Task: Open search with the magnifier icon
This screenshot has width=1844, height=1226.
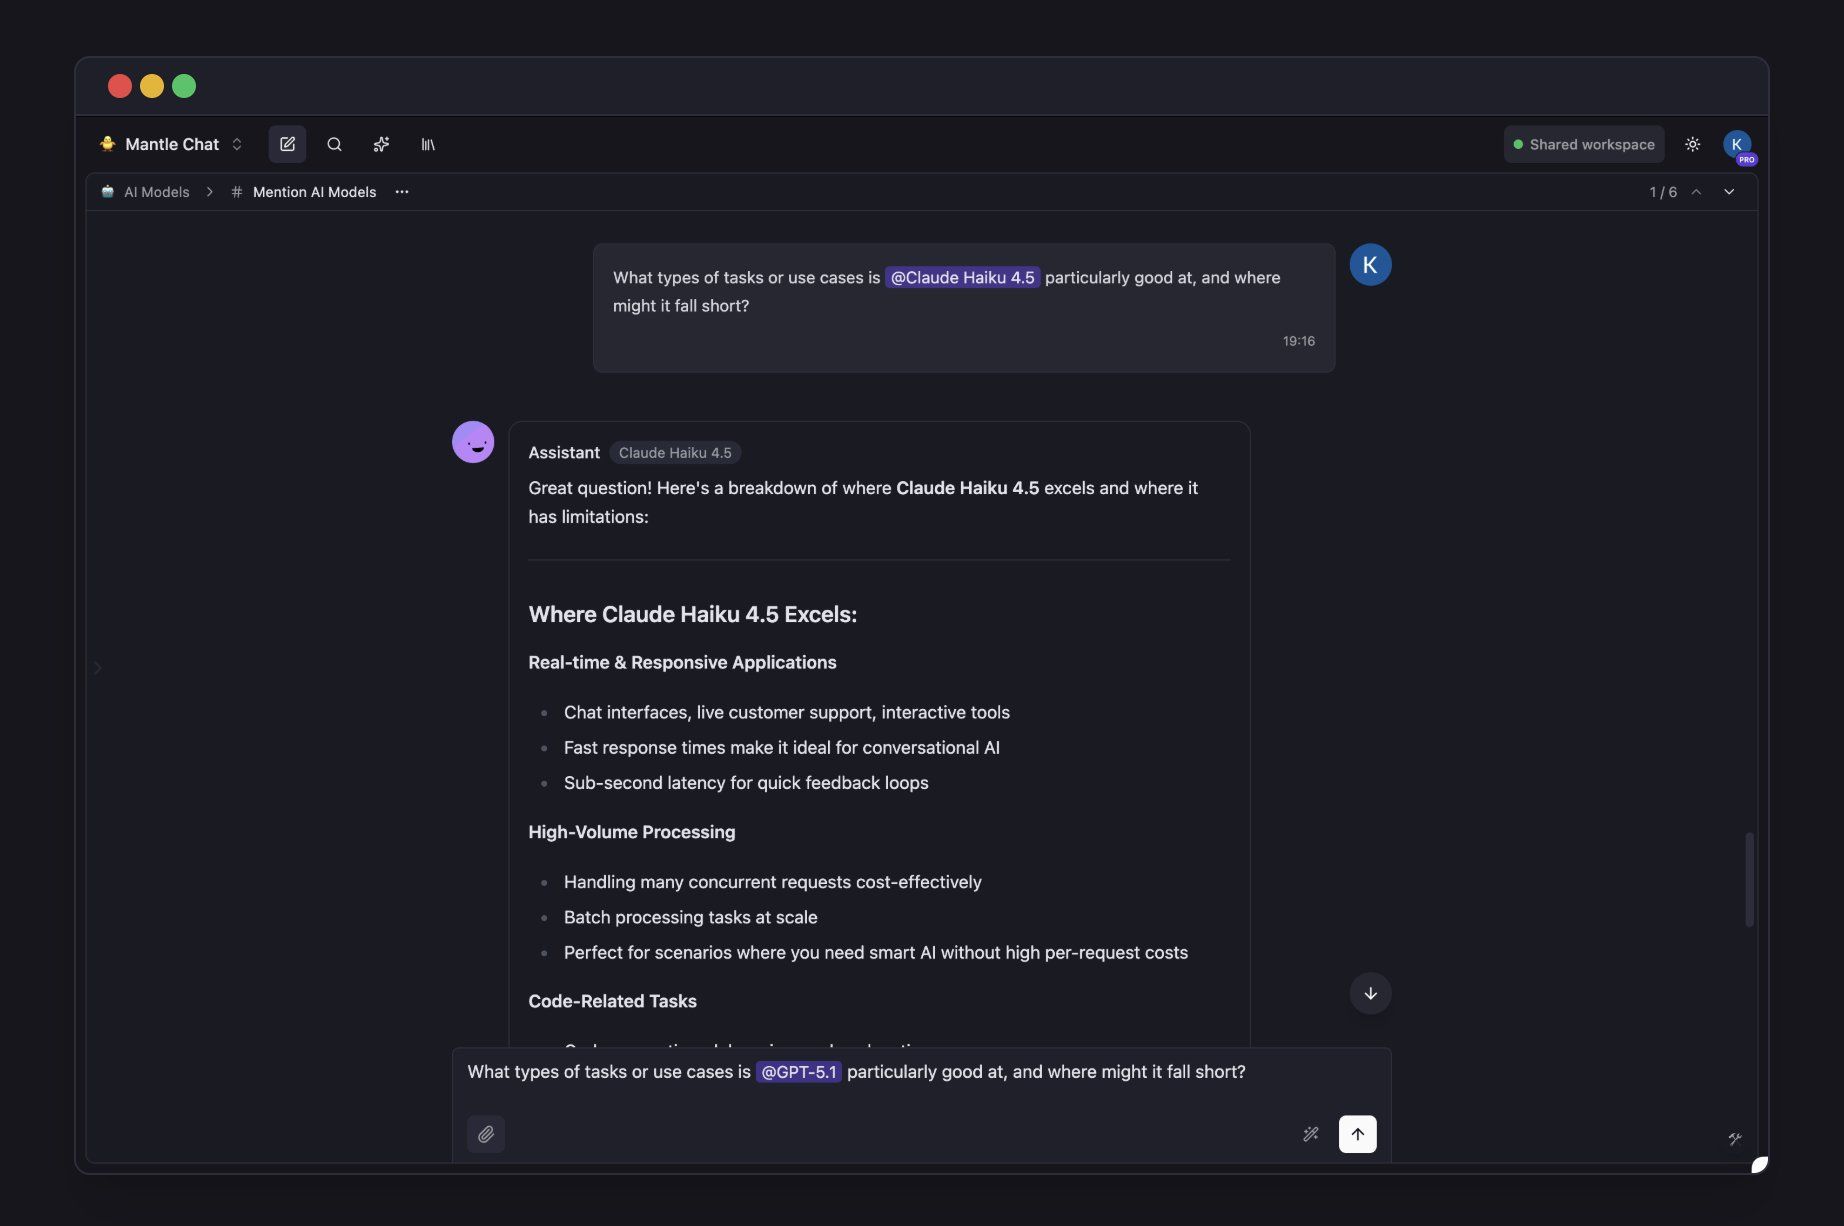Action: tap(334, 144)
